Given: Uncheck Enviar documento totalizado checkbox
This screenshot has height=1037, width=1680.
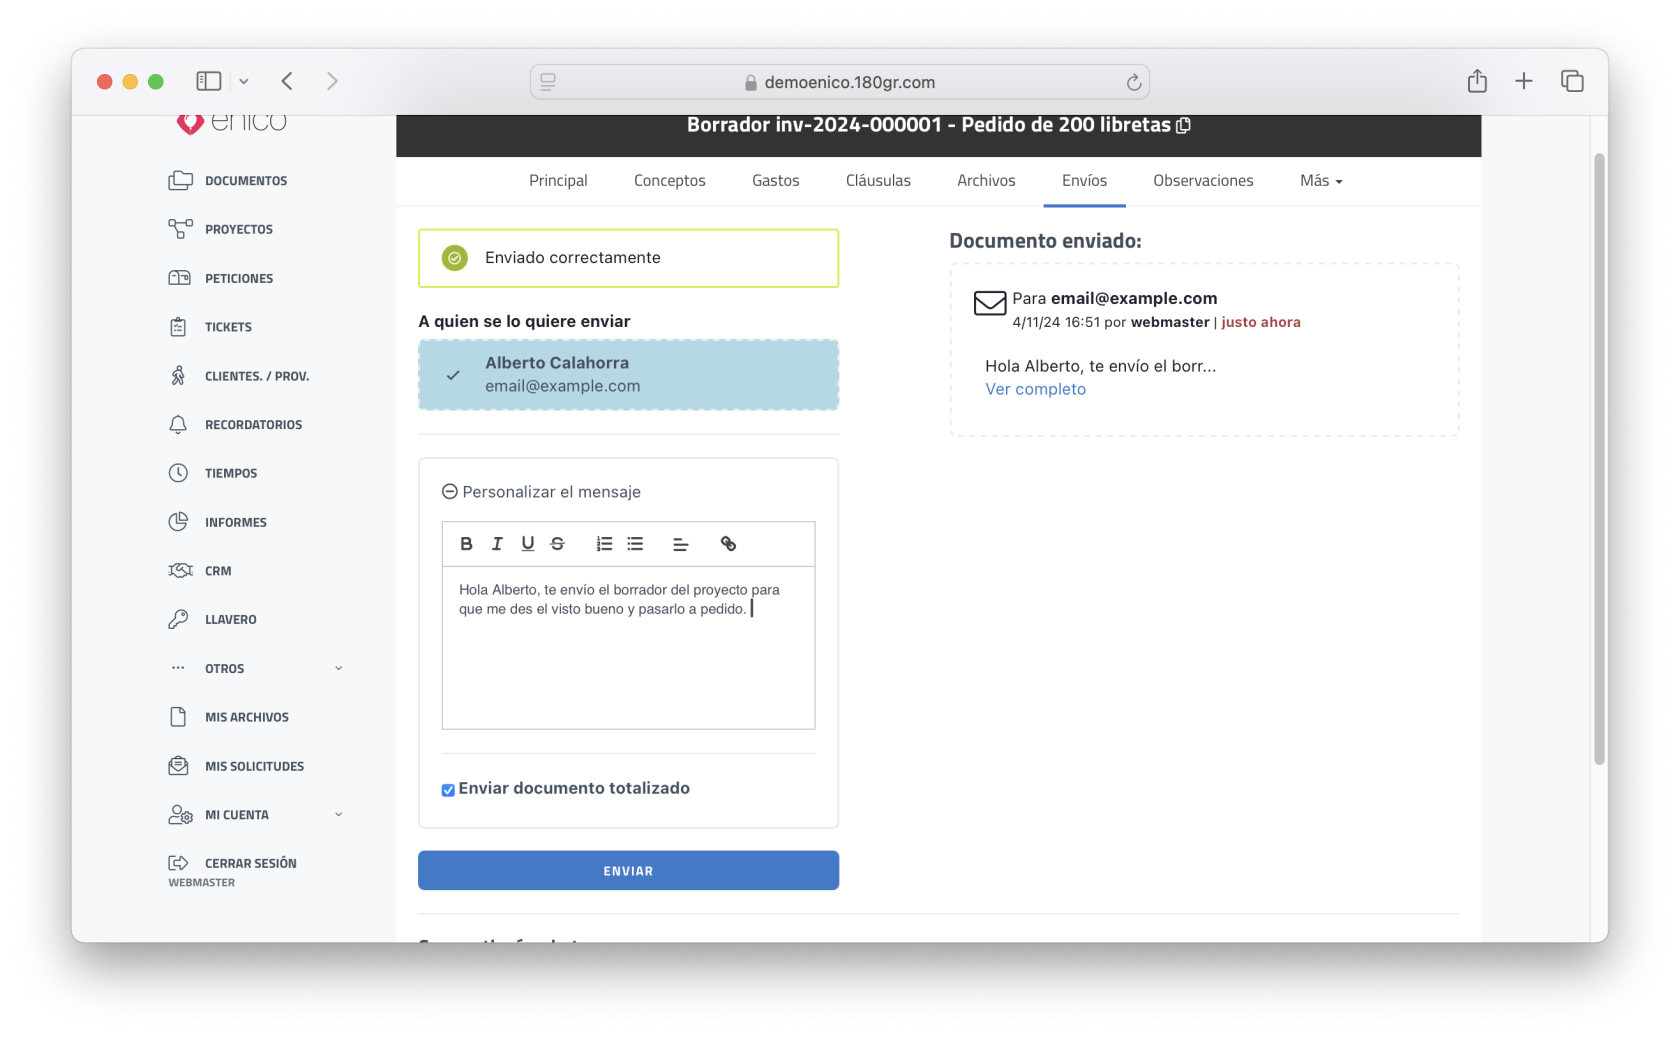Looking at the screenshot, I should (448, 790).
